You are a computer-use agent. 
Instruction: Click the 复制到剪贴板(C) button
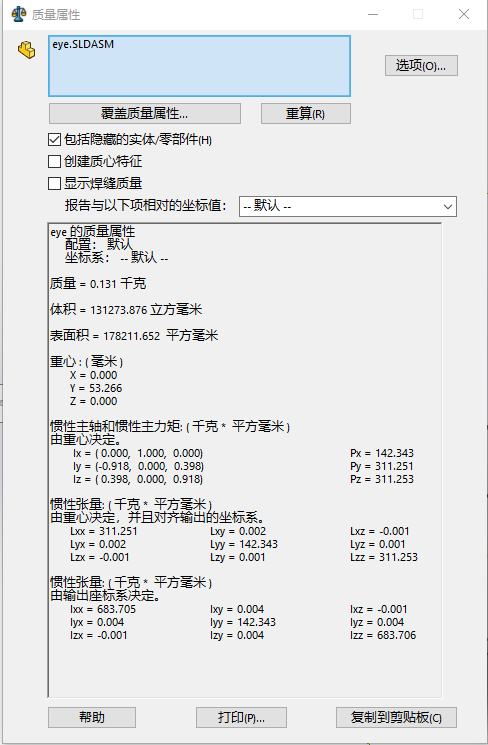pos(396,717)
